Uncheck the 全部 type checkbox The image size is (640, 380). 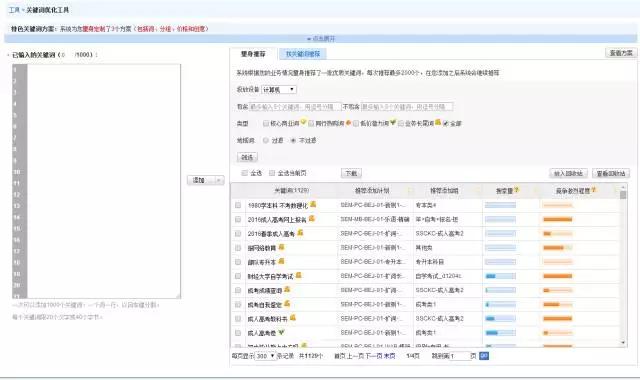pos(446,123)
